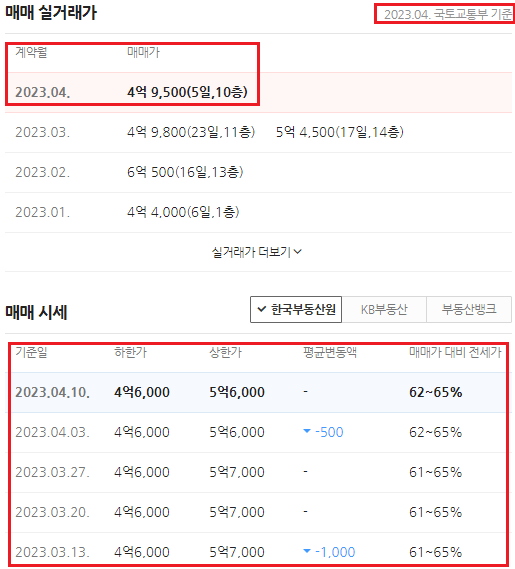This screenshot has height=569, width=515.
Task: Switch to the 부동산뱅크 tab
Action: click(x=469, y=310)
